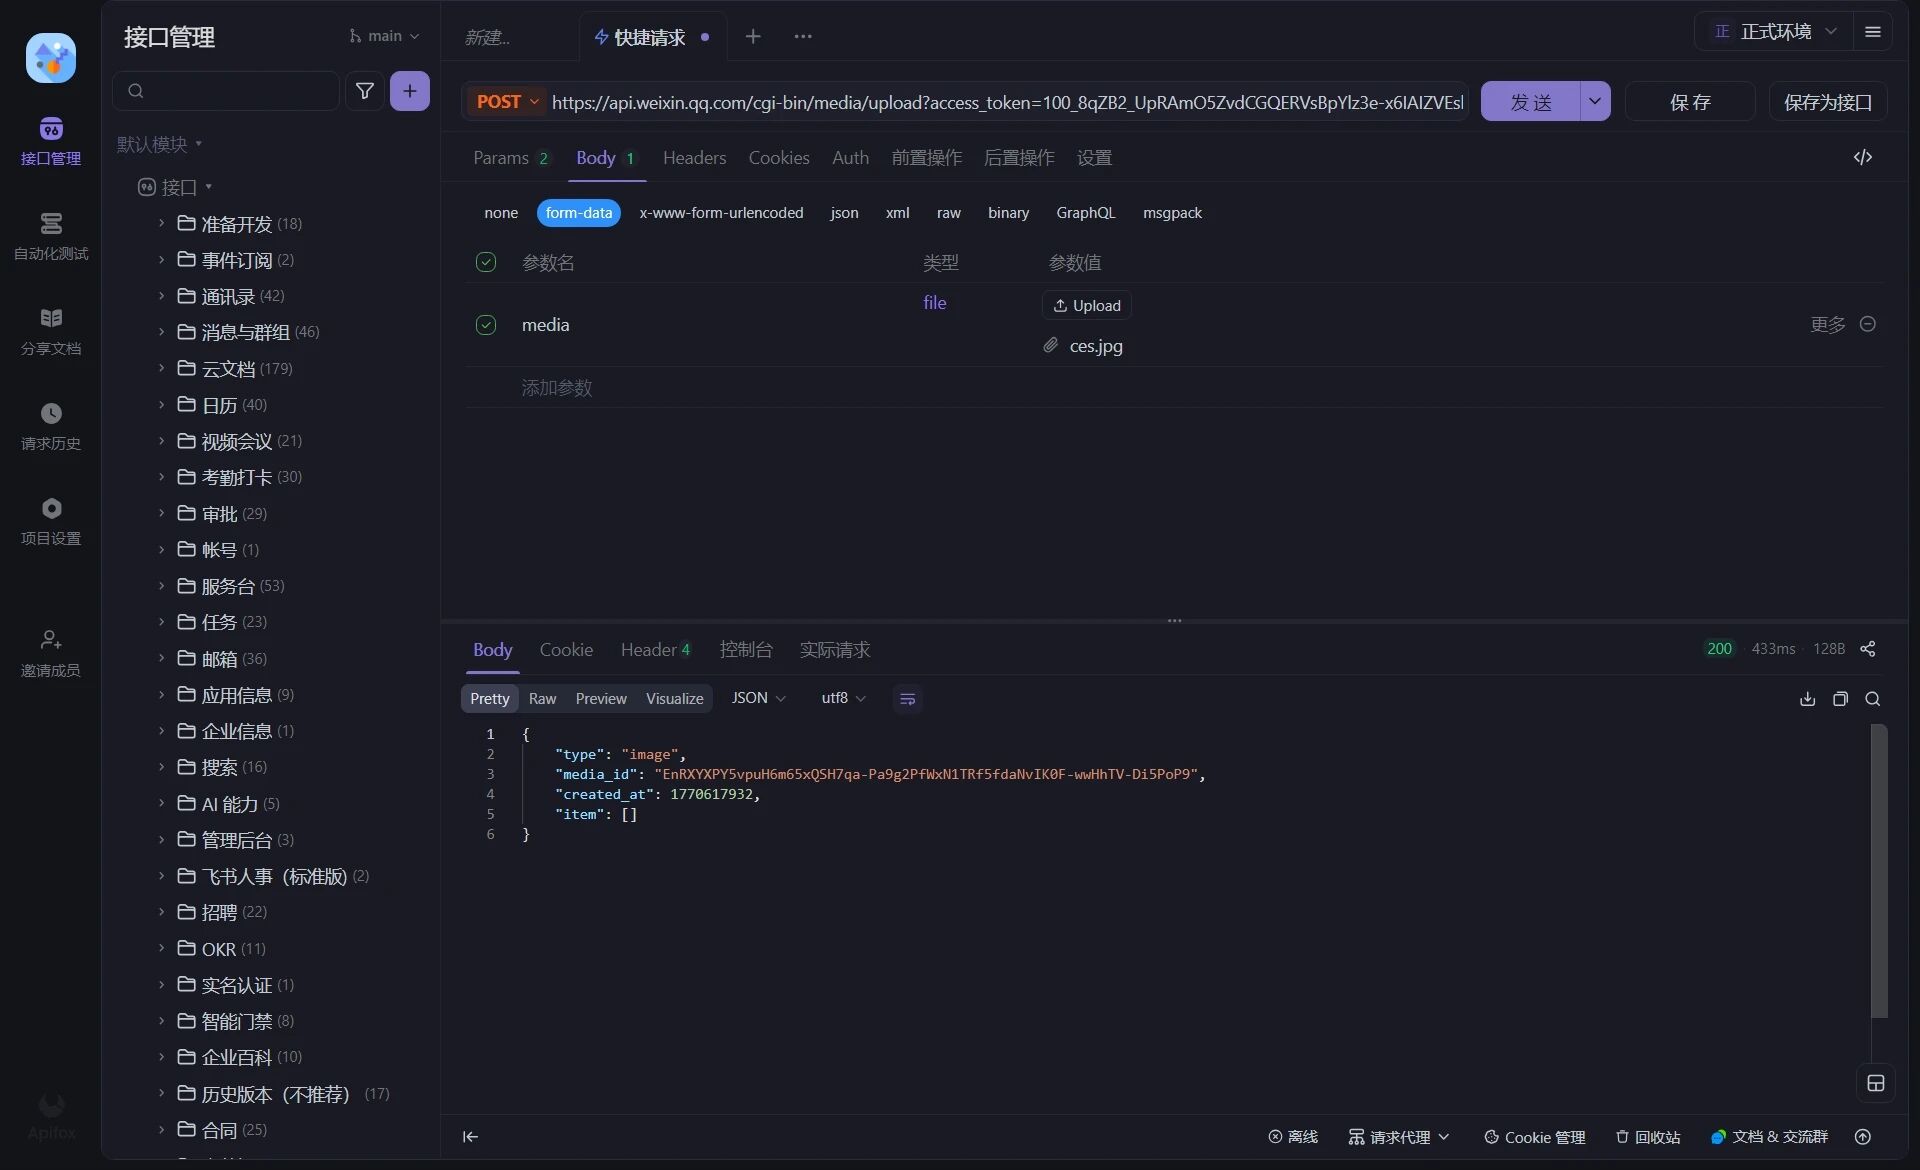Expand the 云文档 folder
Viewport: 1920px width, 1170px height.
tap(229, 369)
